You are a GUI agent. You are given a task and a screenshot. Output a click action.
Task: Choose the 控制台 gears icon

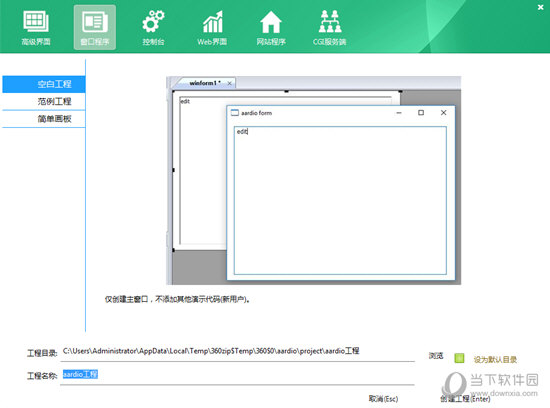153,28
